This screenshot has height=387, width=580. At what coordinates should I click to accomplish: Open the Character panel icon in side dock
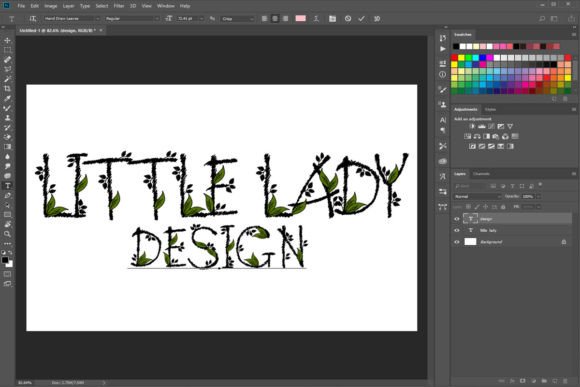[443, 120]
